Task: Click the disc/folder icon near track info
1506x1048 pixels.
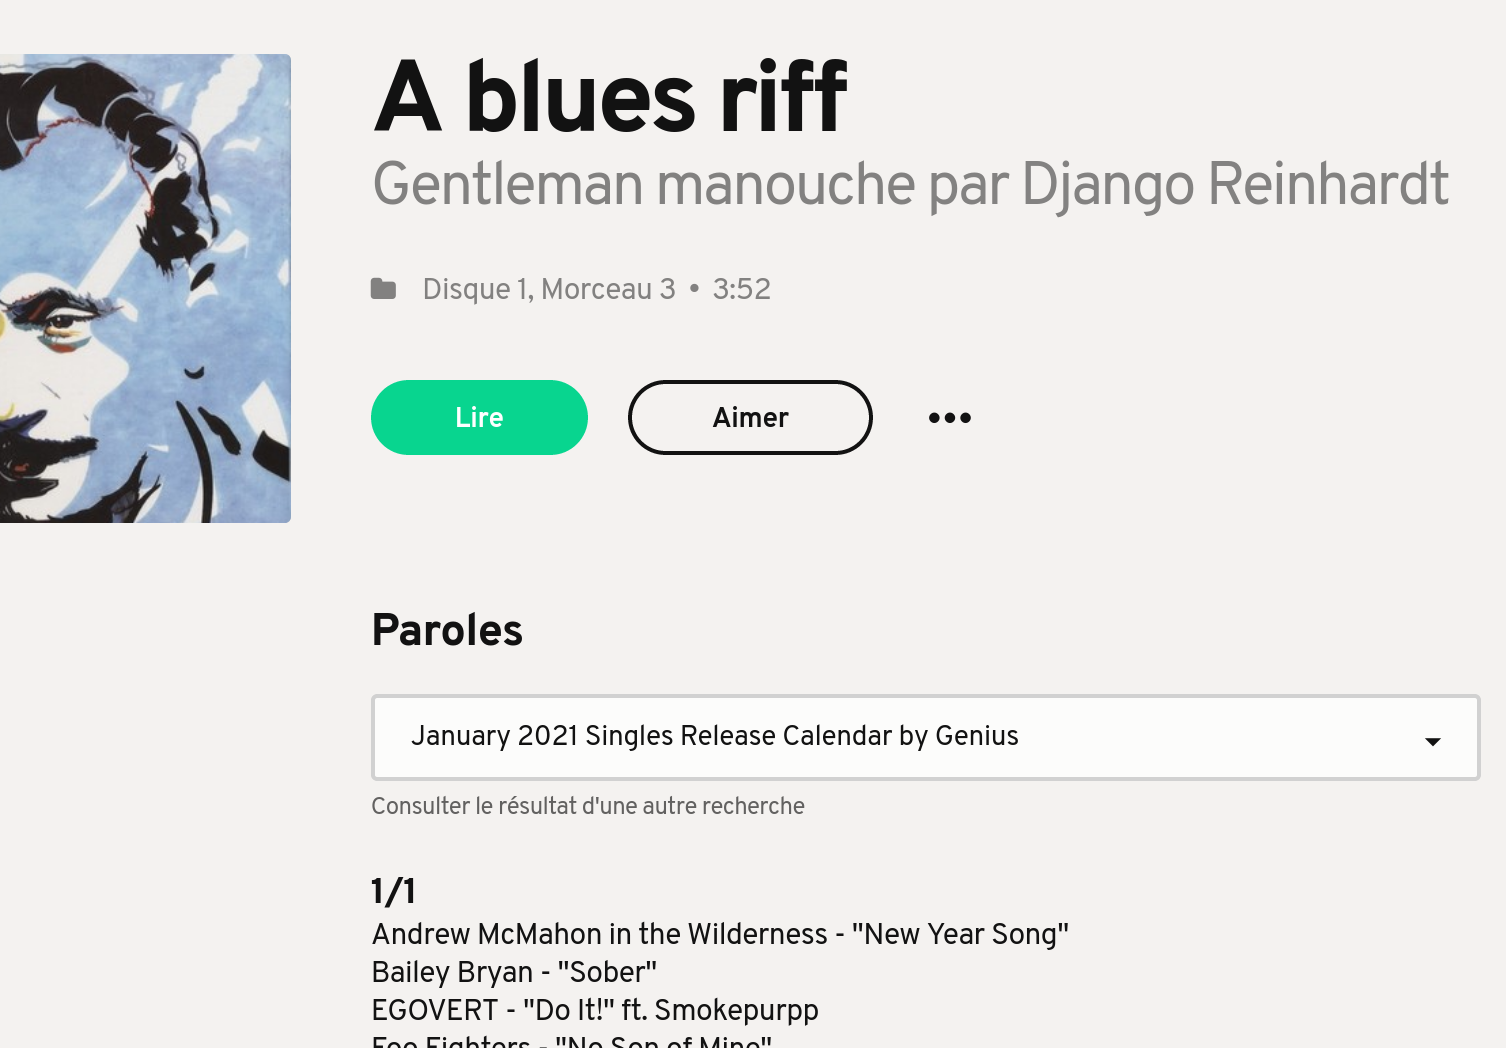Action: 384,288
